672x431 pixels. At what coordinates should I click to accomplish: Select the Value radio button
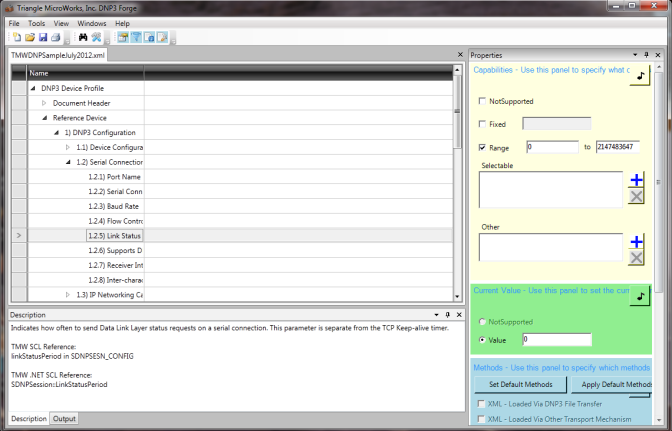point(483,340)
